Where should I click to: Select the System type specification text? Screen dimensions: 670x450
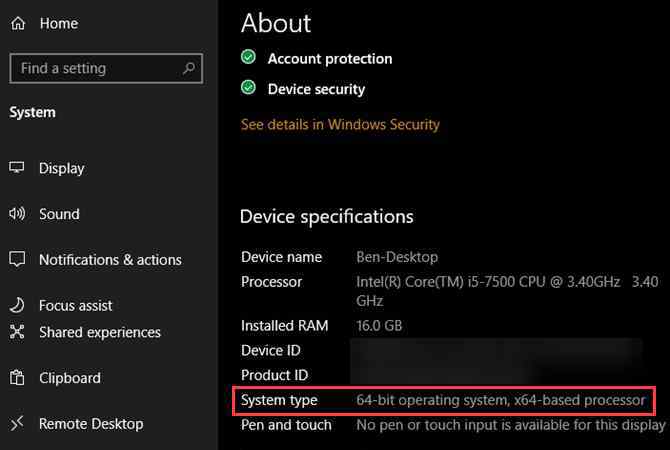point(500,400)
